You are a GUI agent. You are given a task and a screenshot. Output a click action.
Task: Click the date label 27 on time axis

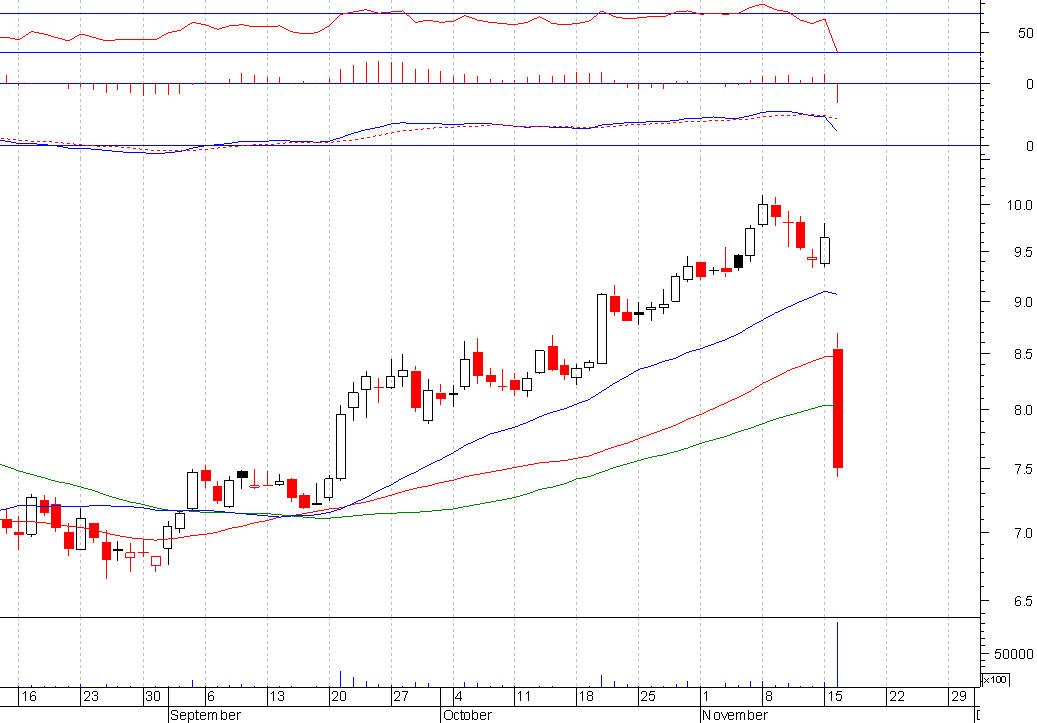(x=401, y=696)
